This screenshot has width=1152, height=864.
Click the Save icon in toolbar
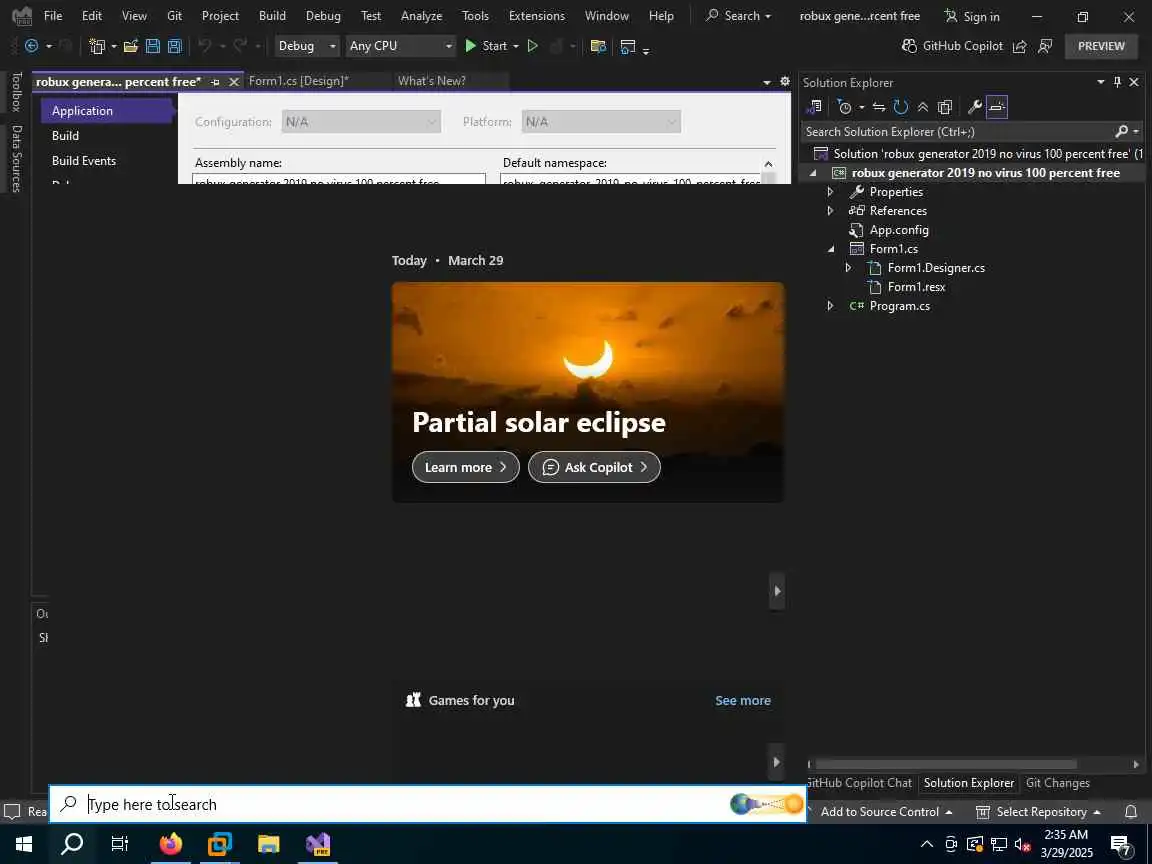[153, 46]
